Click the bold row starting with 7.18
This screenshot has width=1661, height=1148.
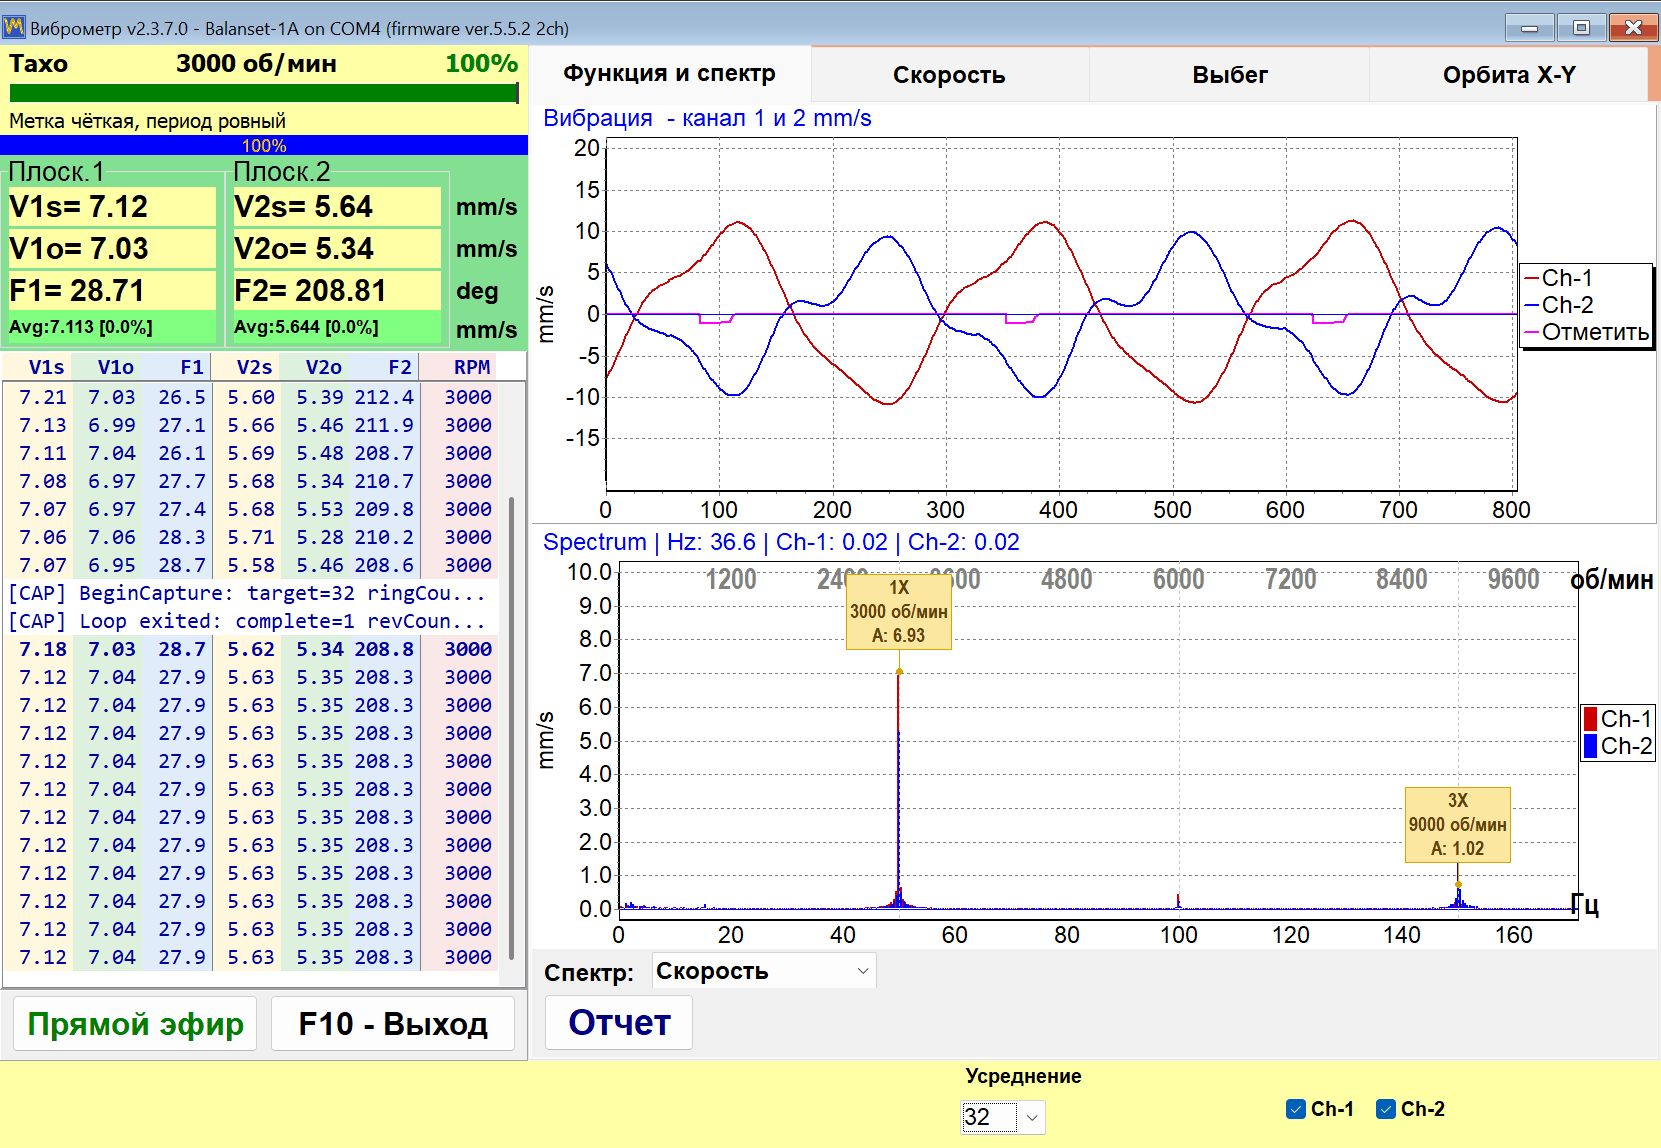(251, 649)
